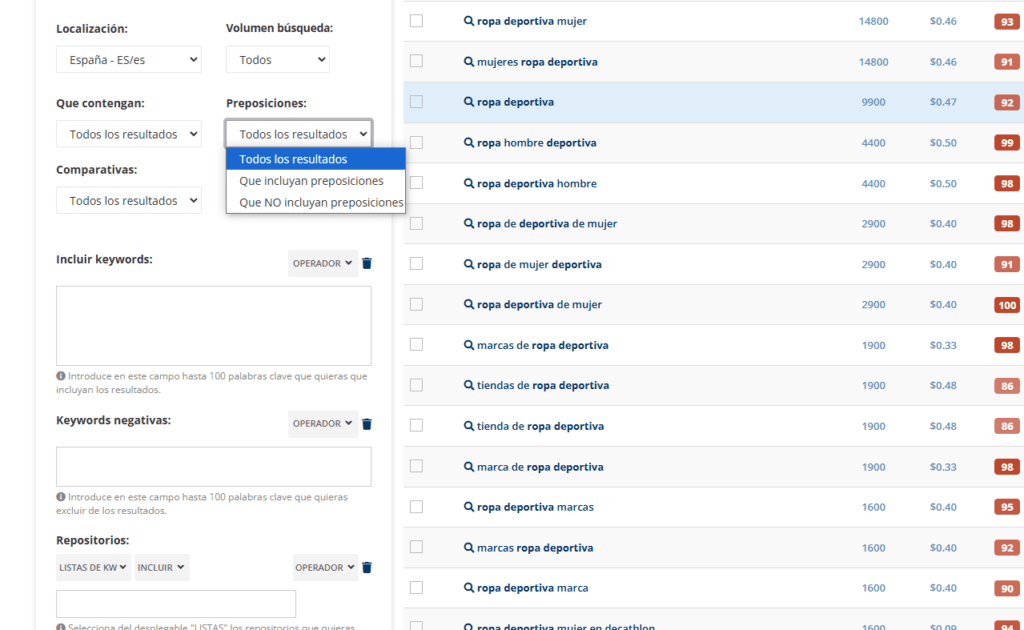Viewport: 1024px width, 630px height.
Task: Click the red score badge showing 100
Action: (1006, 305)
